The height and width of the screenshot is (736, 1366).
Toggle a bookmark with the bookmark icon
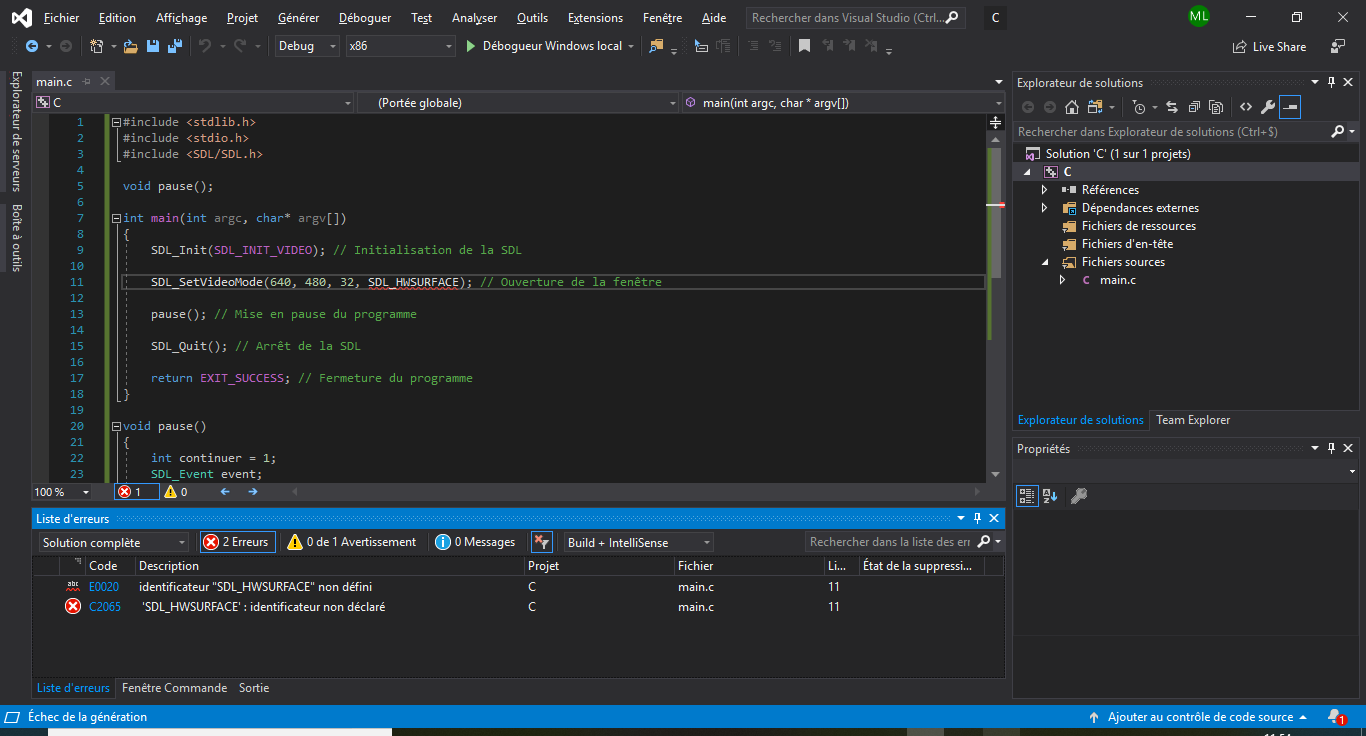[x=805, y=45]
